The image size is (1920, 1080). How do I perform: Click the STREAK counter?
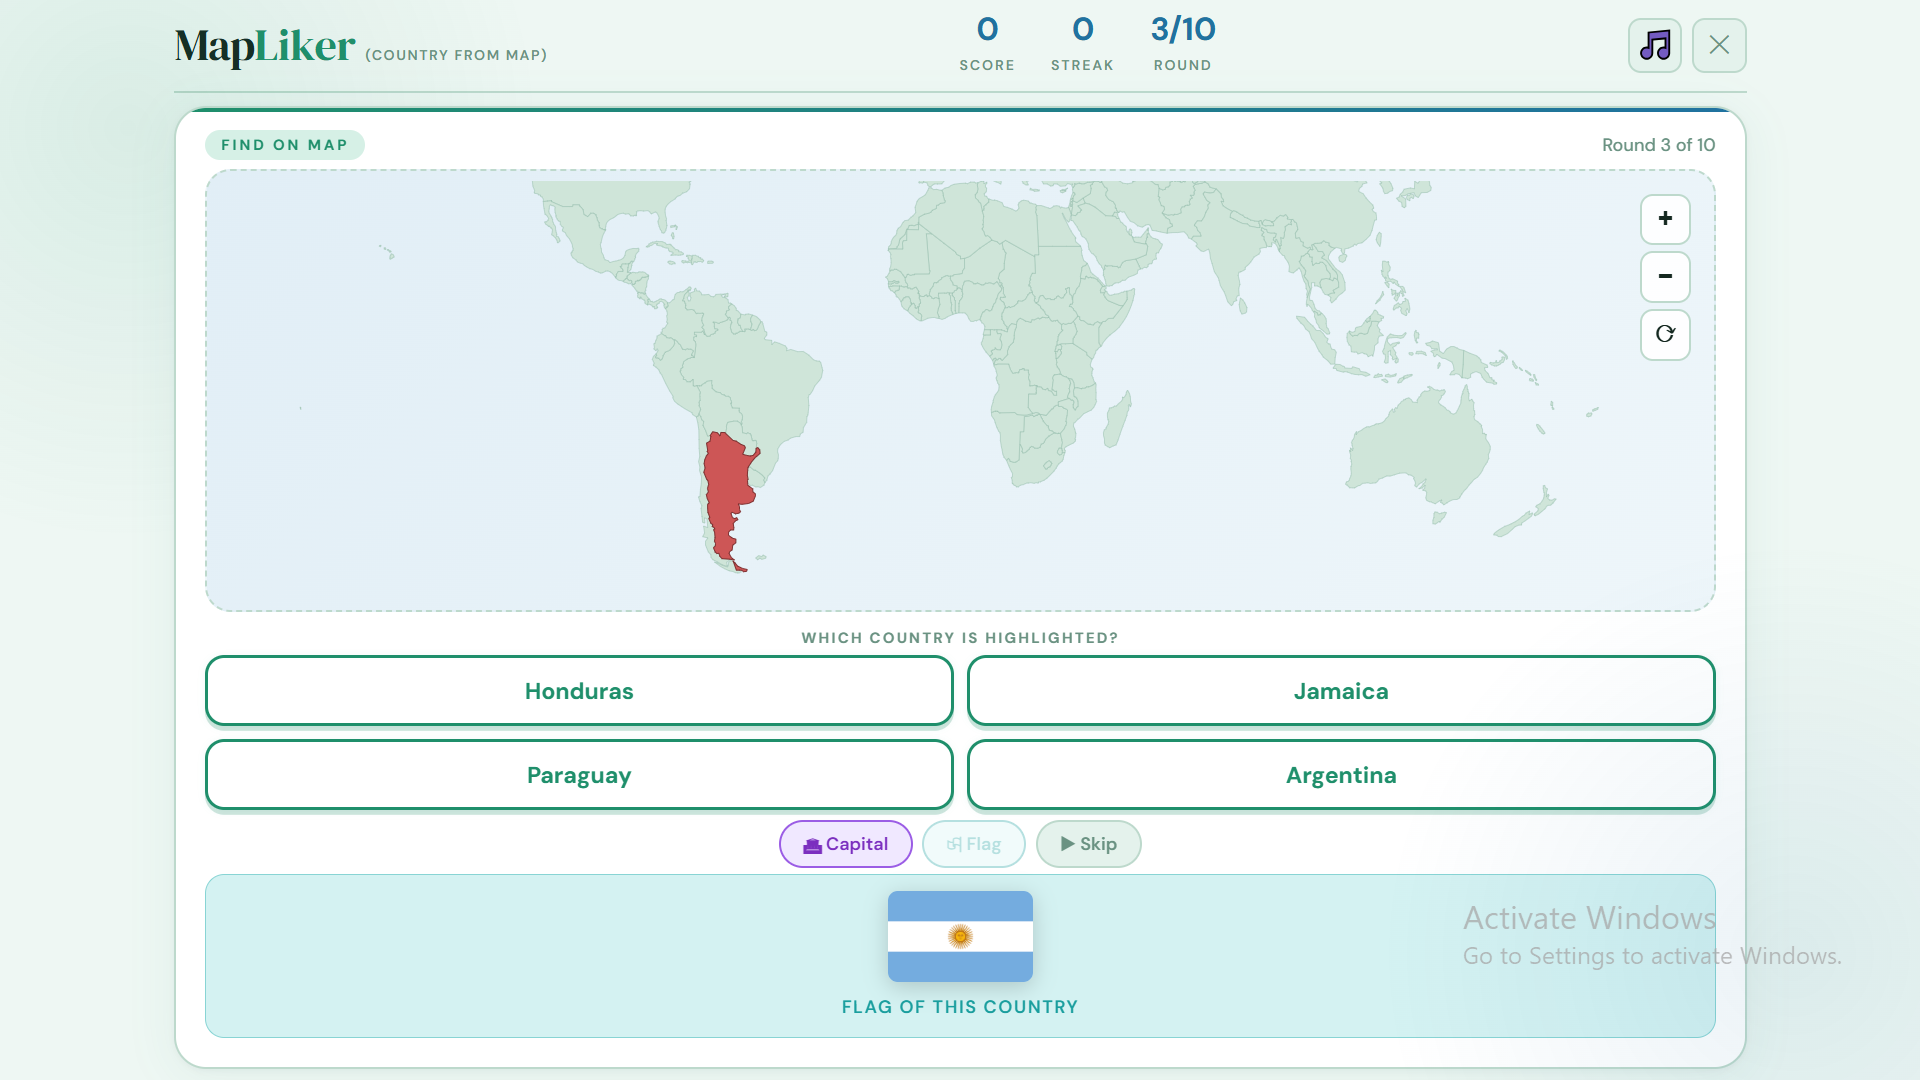pyautogui.click(x=1082, y=44)
